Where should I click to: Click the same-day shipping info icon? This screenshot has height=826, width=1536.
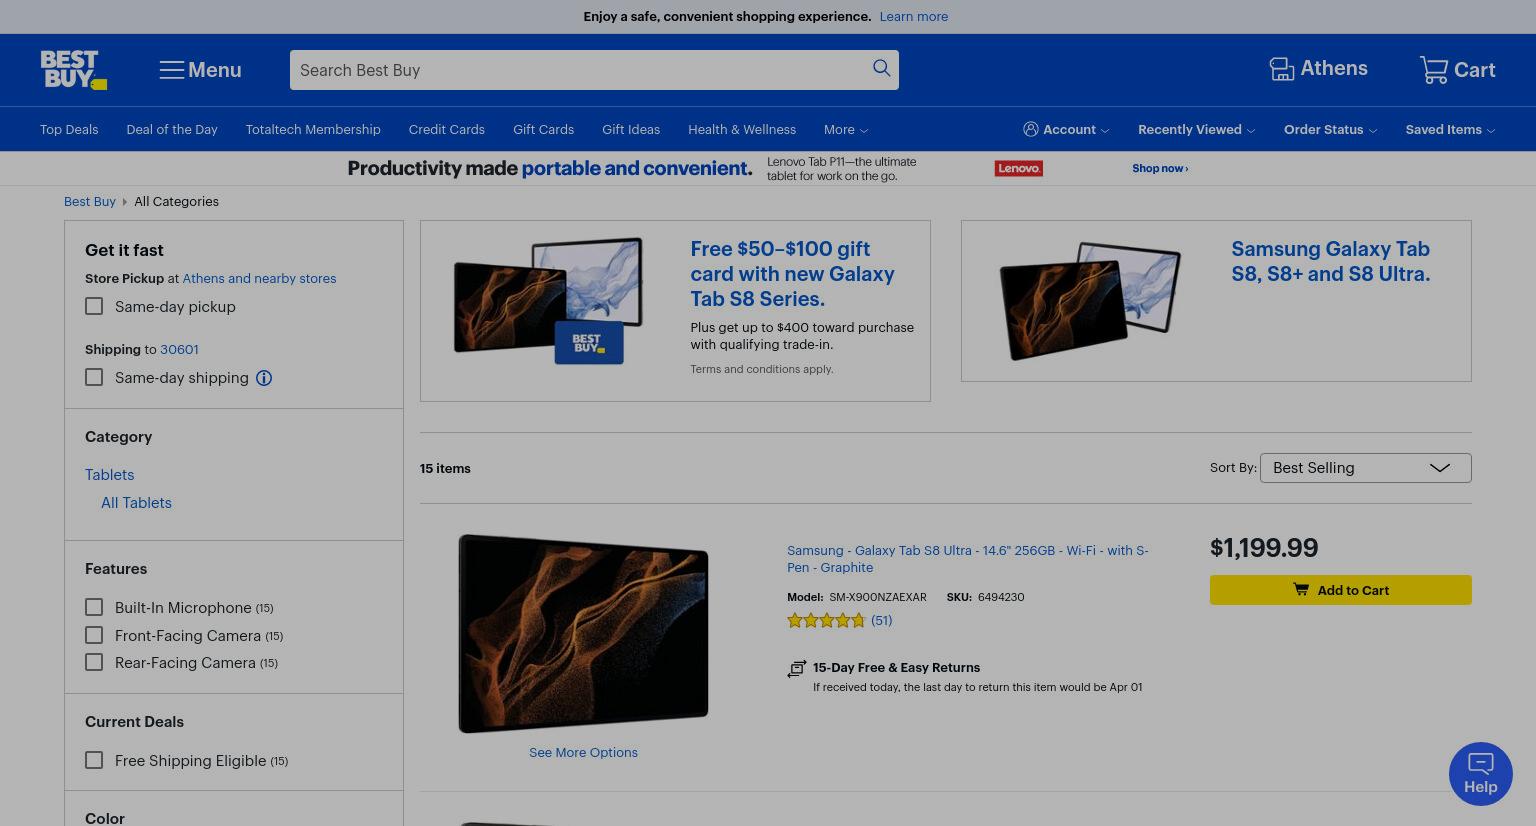264,378
